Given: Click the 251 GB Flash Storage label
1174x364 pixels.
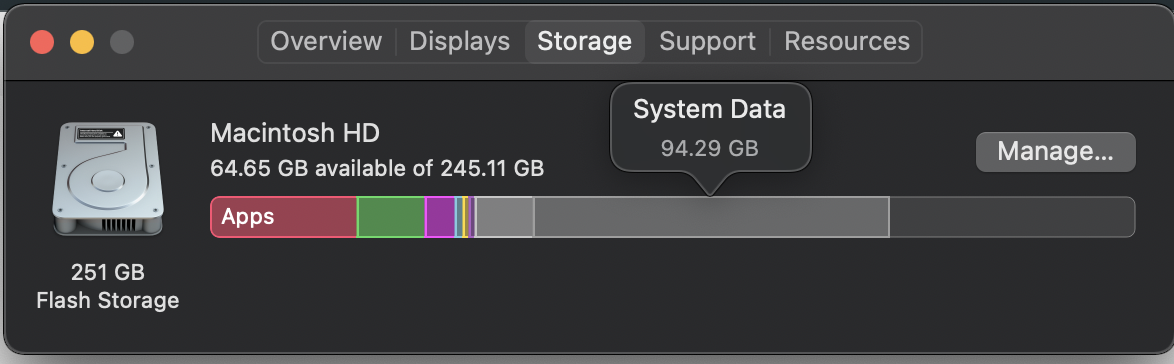Looking at the screenshot, I should coord(108,286).
